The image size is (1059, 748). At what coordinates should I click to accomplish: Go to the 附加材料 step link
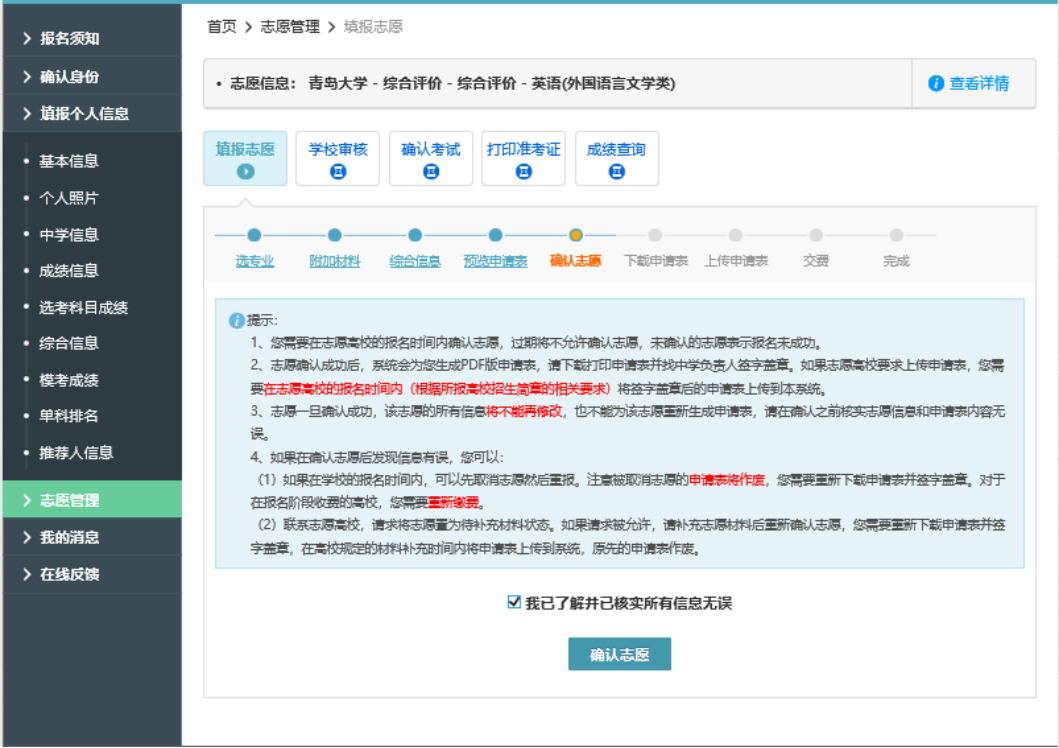click(x=334, y=261)
